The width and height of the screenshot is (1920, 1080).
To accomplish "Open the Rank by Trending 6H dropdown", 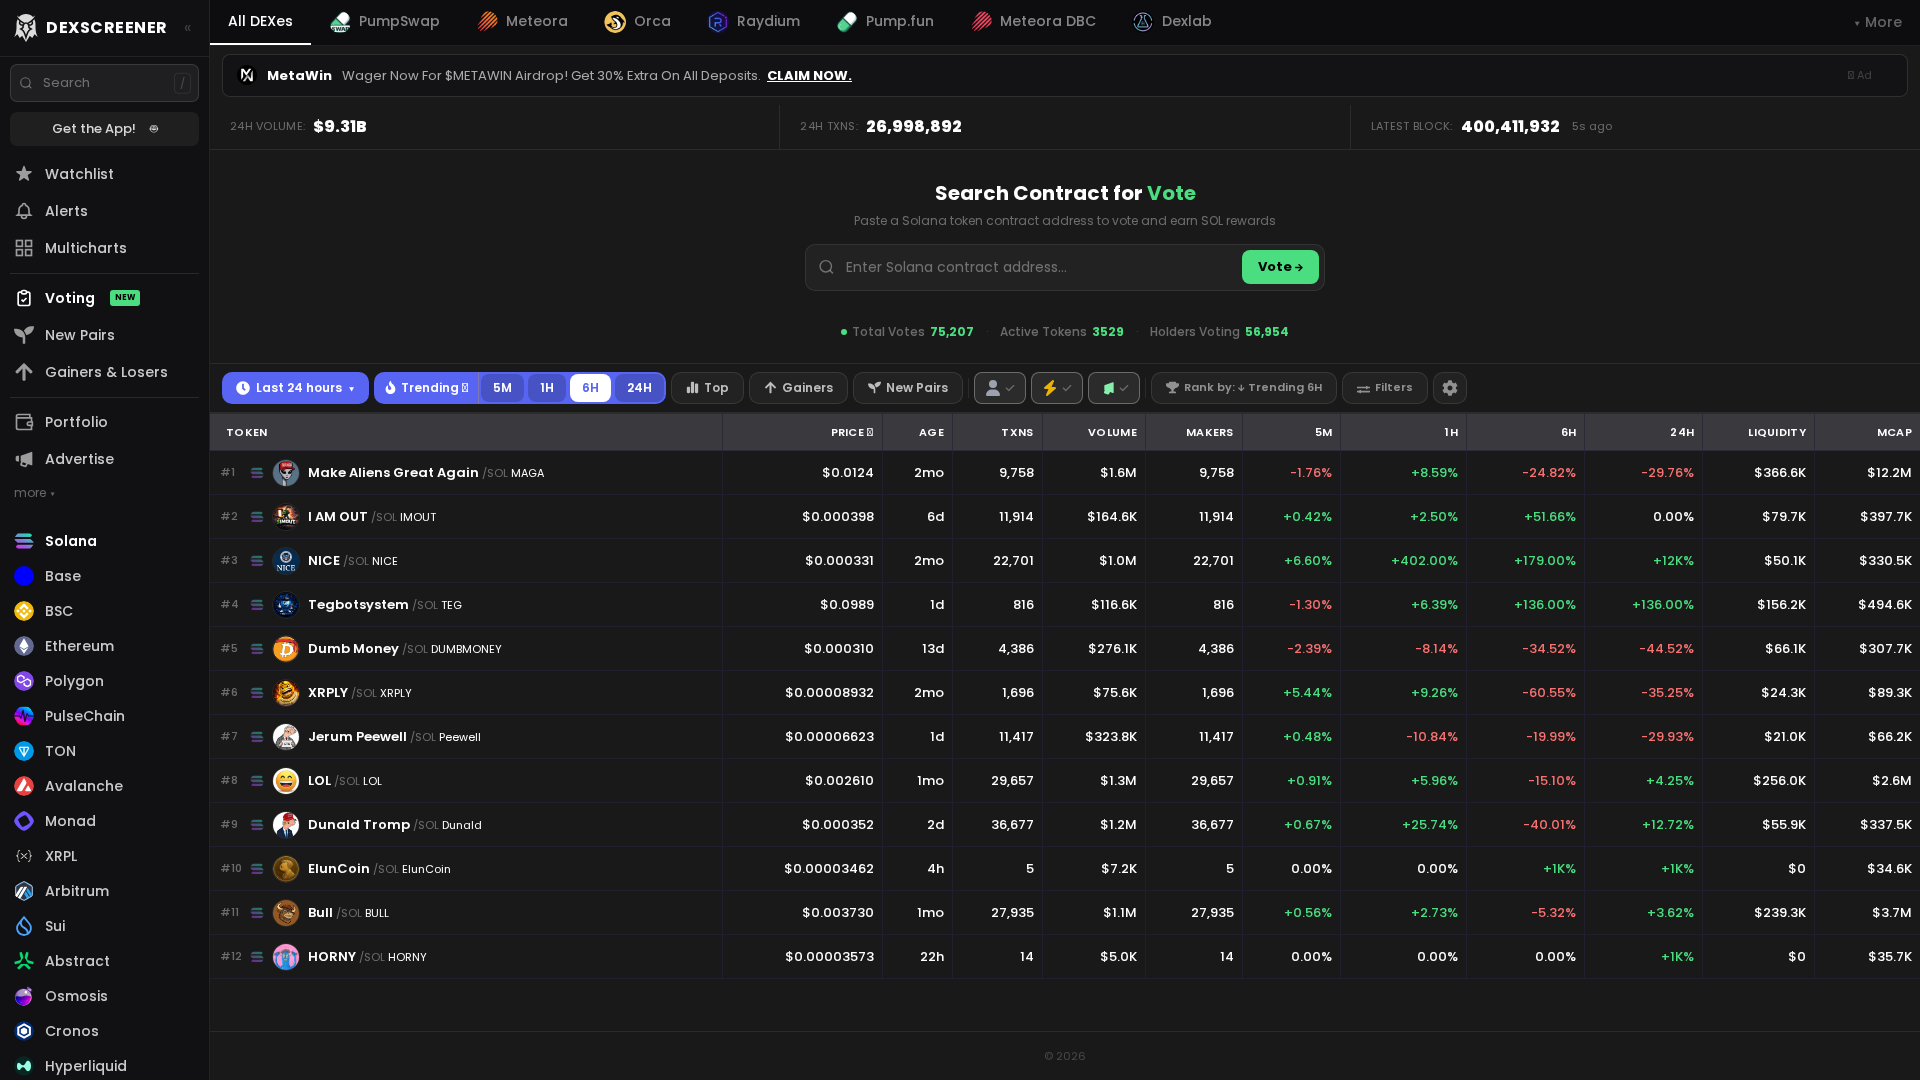I will pyautogui.click(x=1244, y=388).
